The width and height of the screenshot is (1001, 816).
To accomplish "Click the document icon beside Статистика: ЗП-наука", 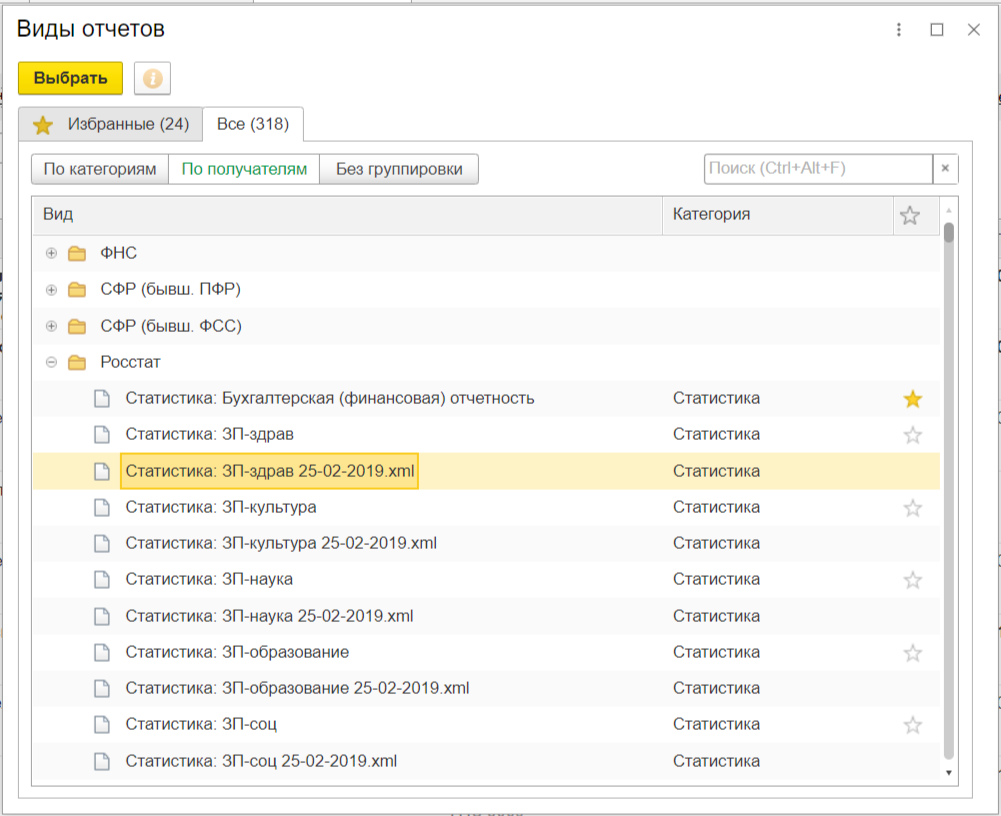I will (102, 580).
